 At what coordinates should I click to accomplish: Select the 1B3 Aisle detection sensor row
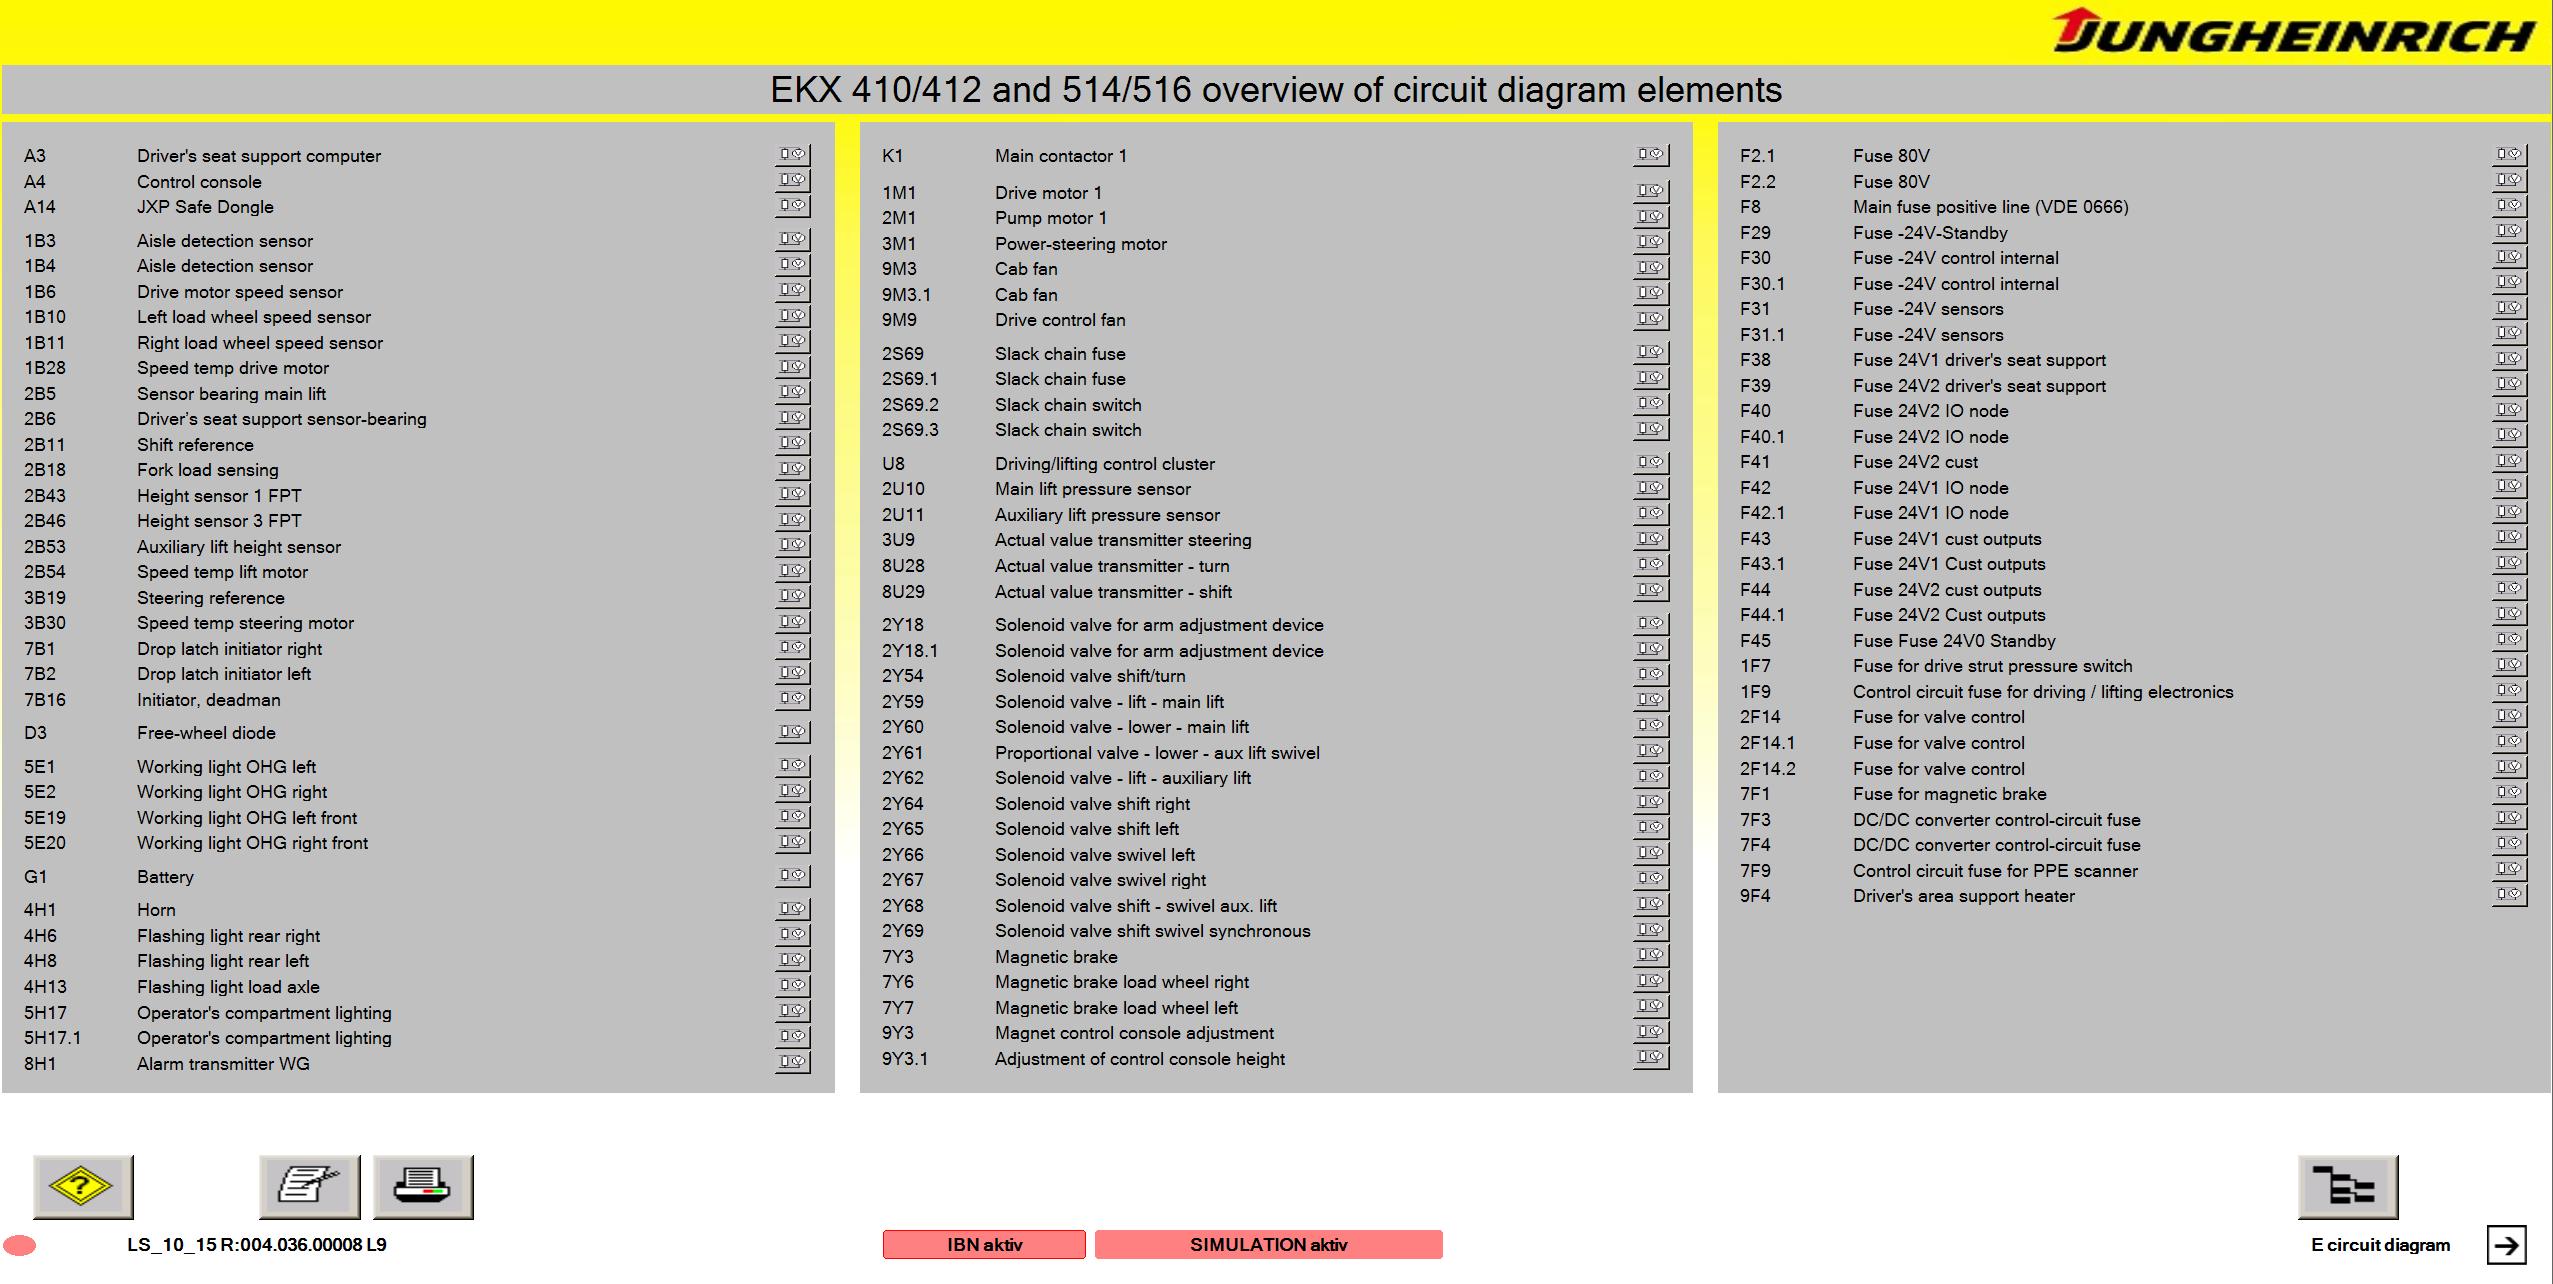(x=417, y=240)
